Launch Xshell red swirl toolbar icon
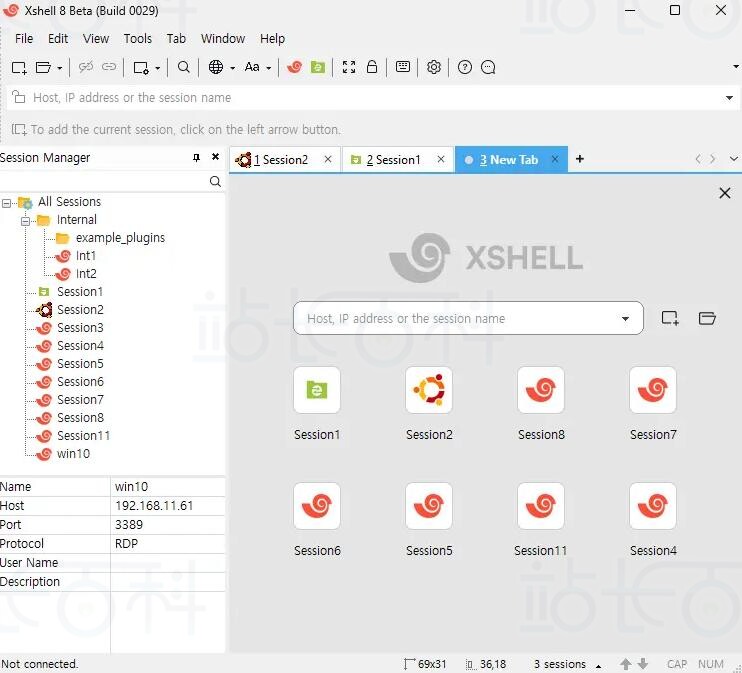Screen dimensions: 742x673 pos(294,67)
